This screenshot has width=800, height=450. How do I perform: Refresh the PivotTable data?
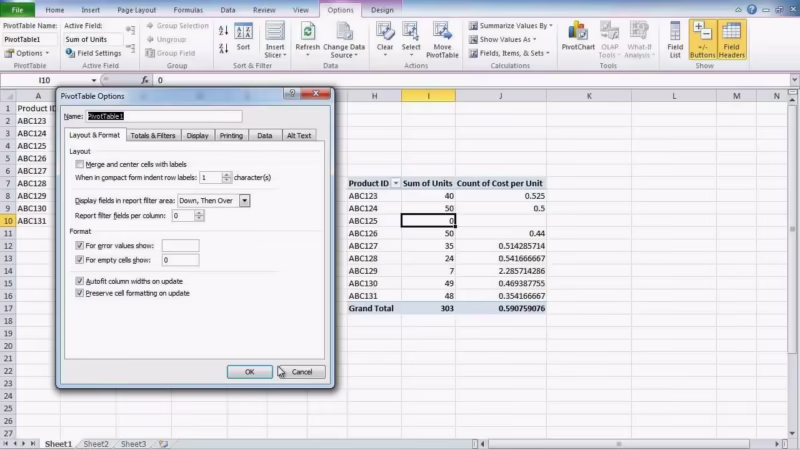click(x=308, y=39)
